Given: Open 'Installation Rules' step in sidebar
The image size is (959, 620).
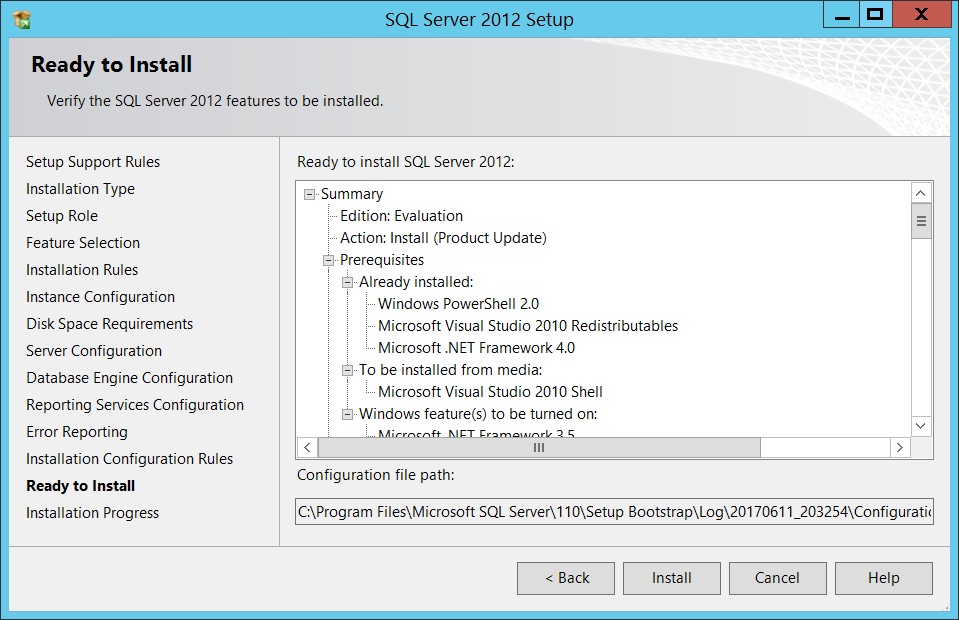Looking at the screenshot, I should tap(82, 270).
